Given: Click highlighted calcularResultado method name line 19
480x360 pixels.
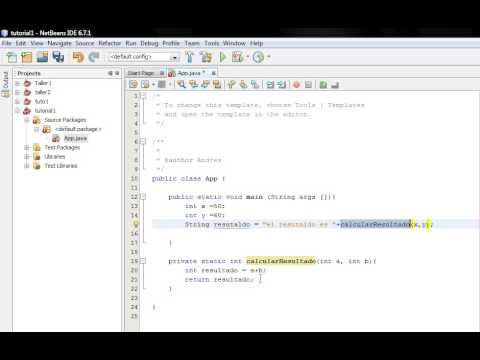Looking at the screenshot, I should pyautogui.click(x=281, y=261).
